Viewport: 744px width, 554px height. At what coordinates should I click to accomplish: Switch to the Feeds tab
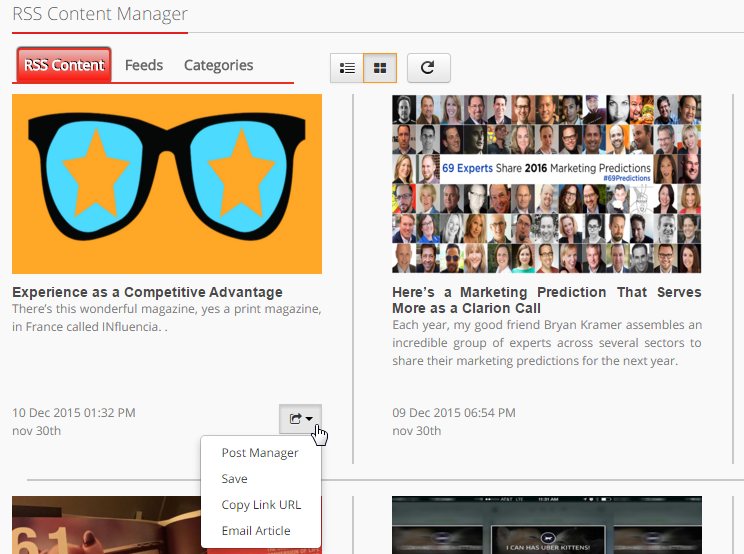point(144,65)
